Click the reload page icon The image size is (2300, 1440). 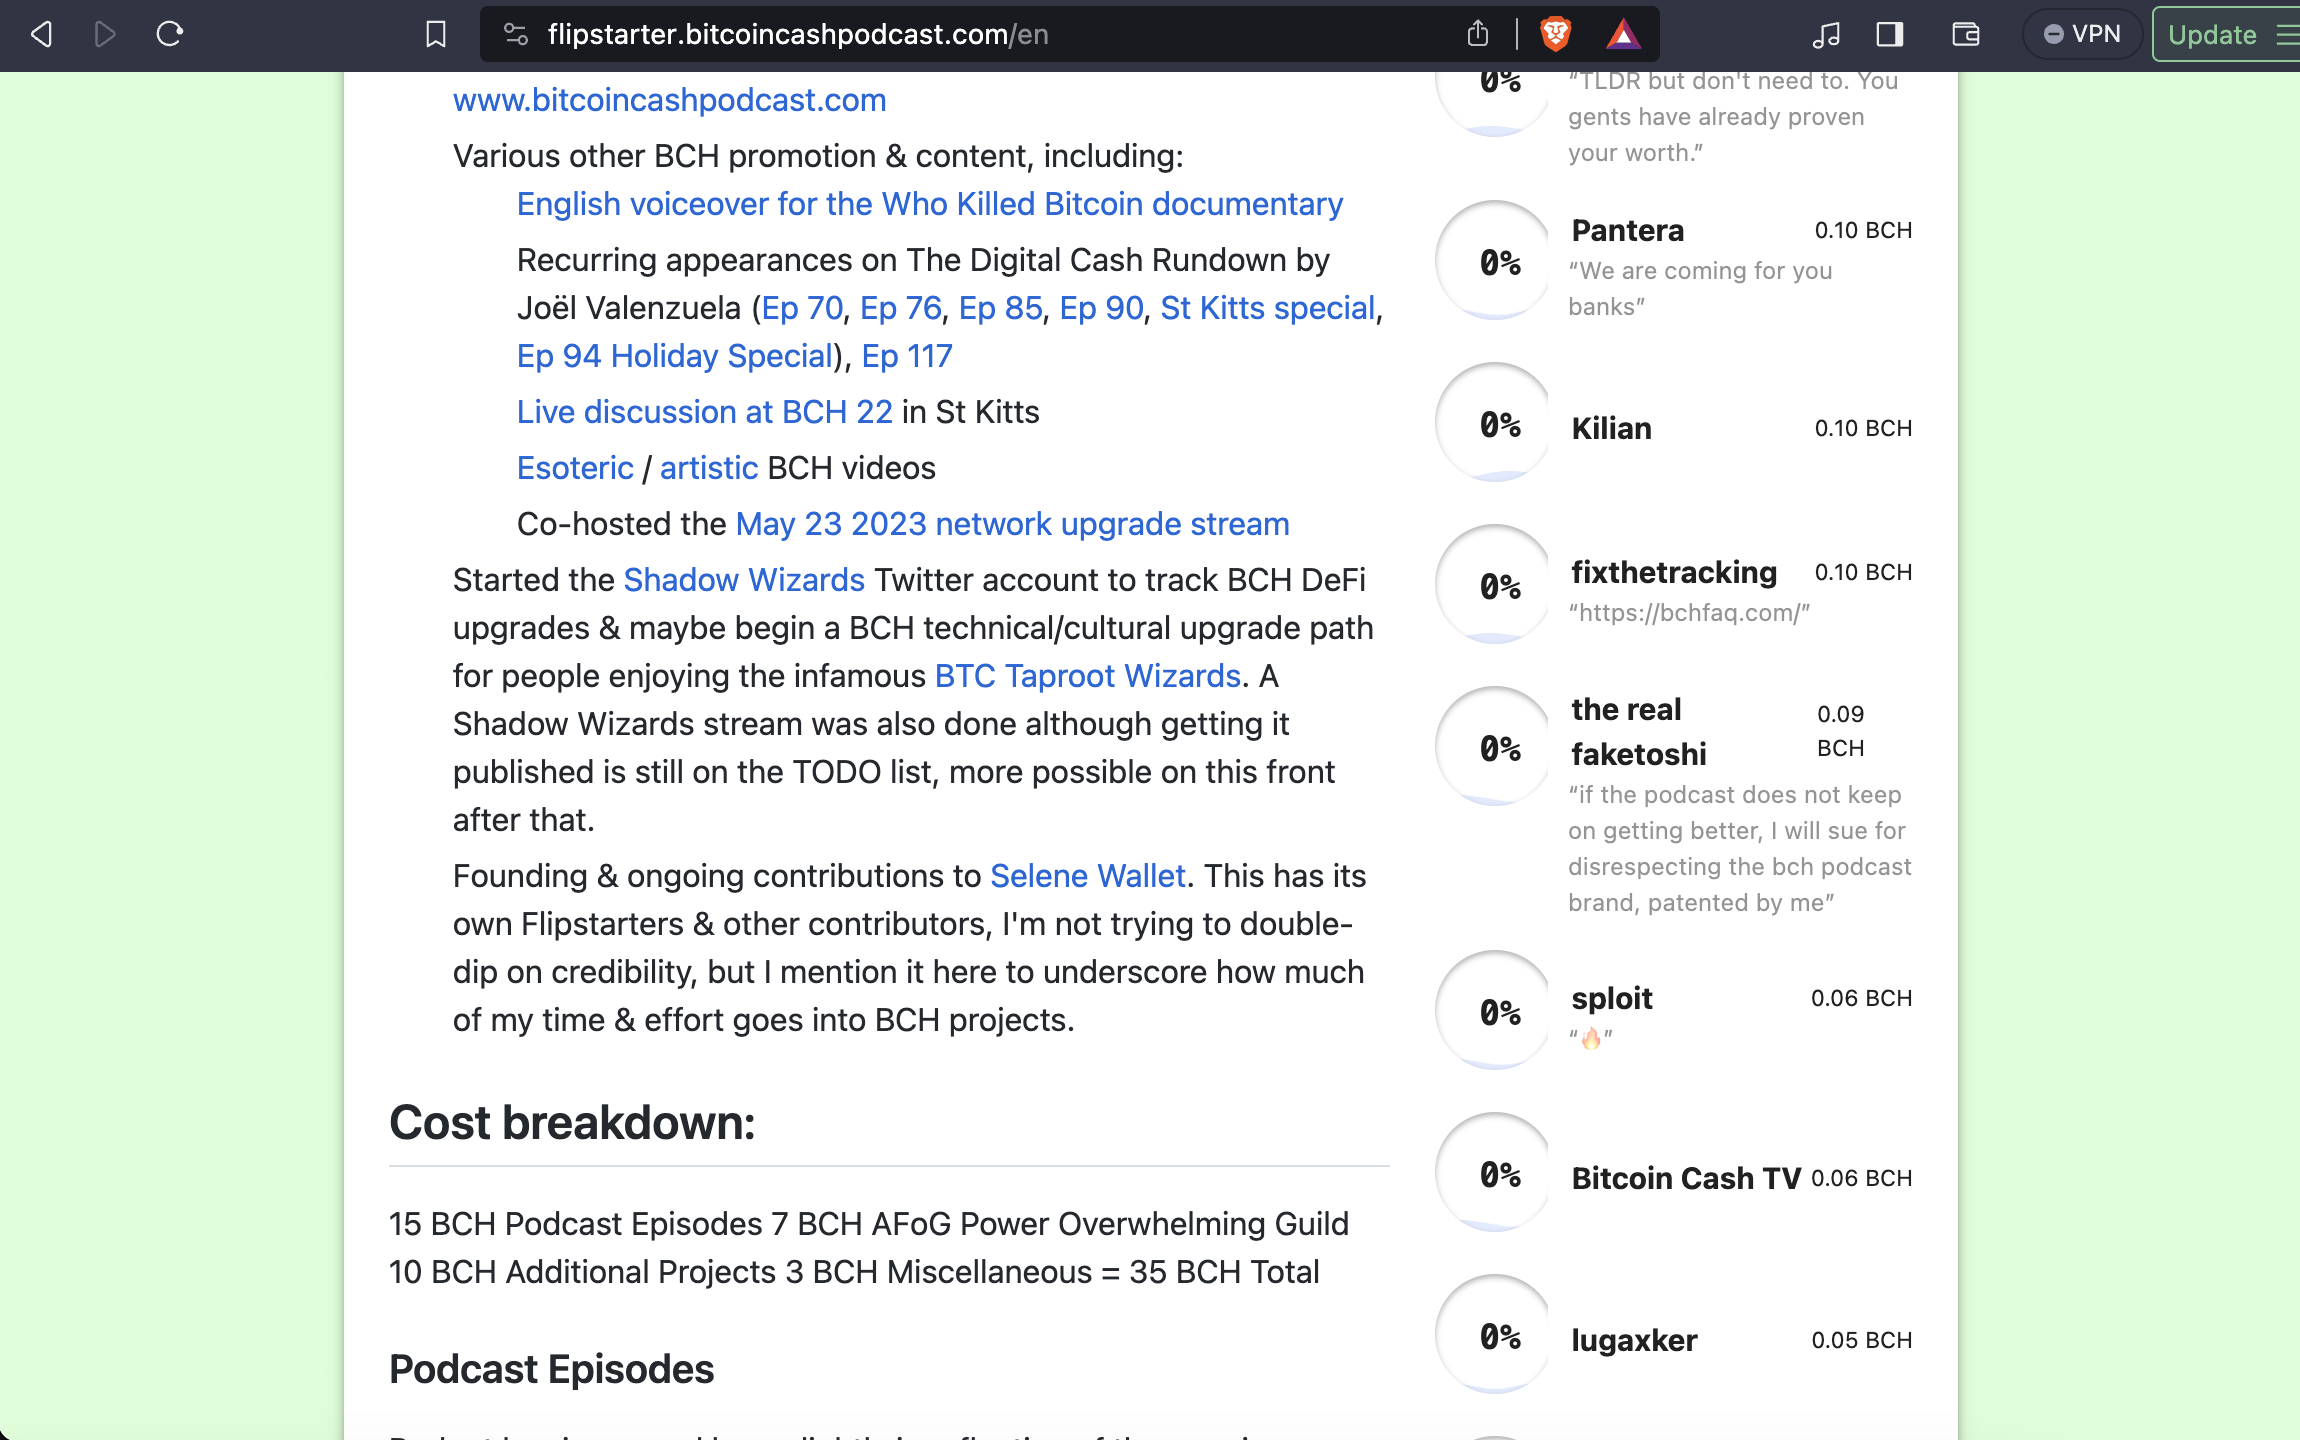[169, 34]
